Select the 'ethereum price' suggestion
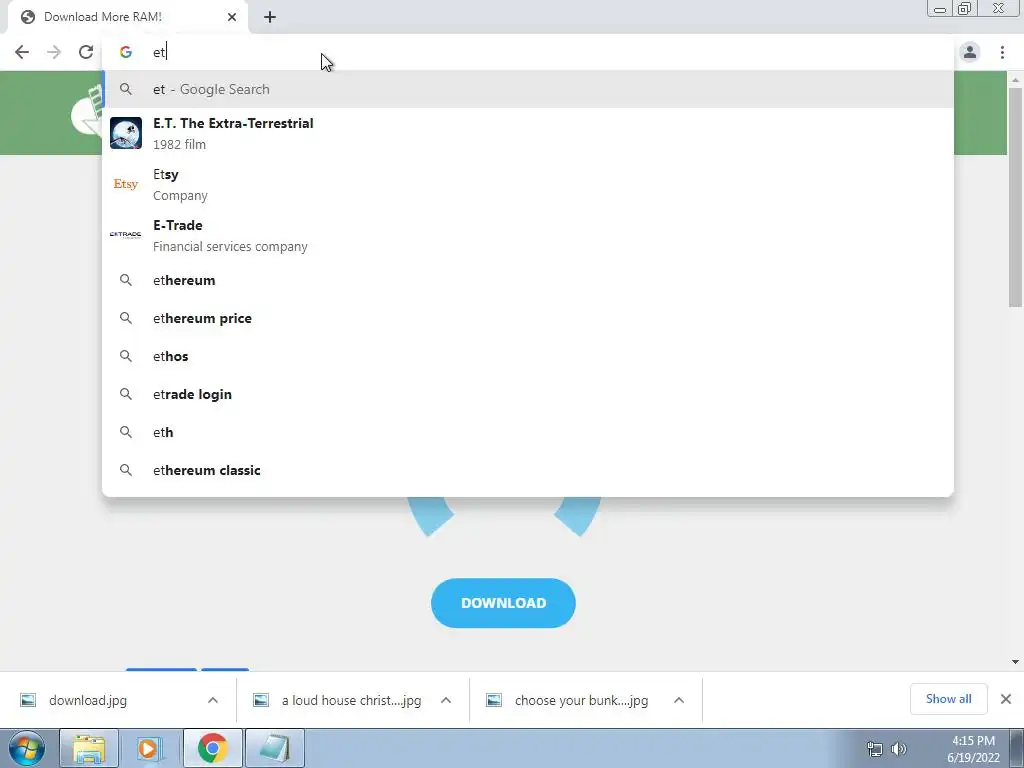1024x768 pixels. point(528,318)
